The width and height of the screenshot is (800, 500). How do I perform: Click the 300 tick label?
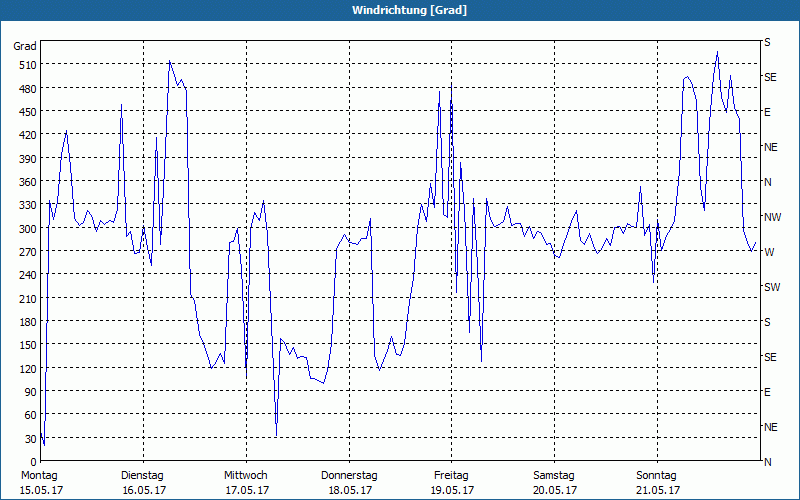click(x=28, y=229)
